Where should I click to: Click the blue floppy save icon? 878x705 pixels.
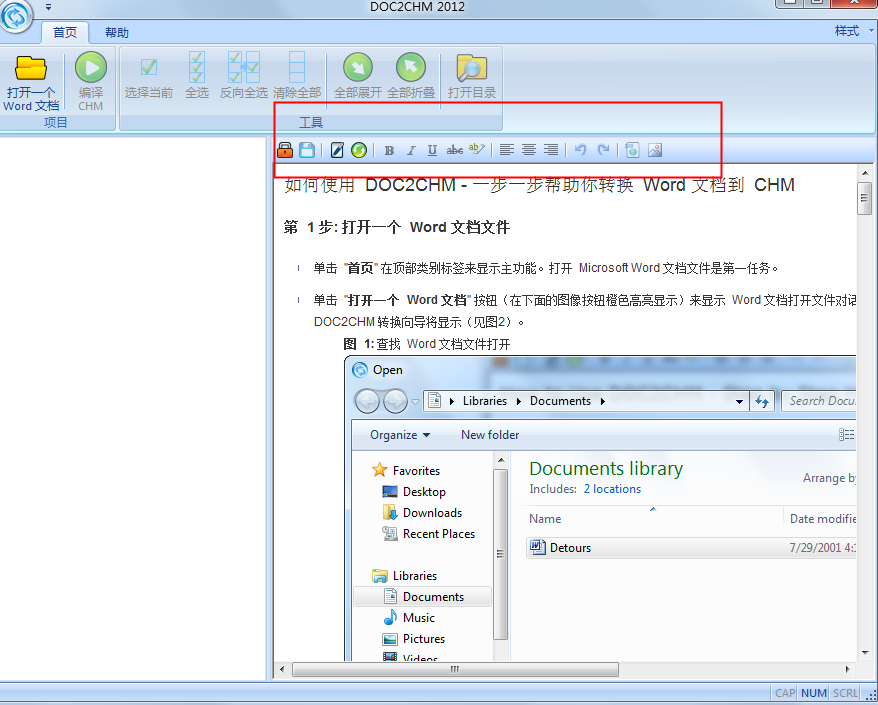click(307, 150)
